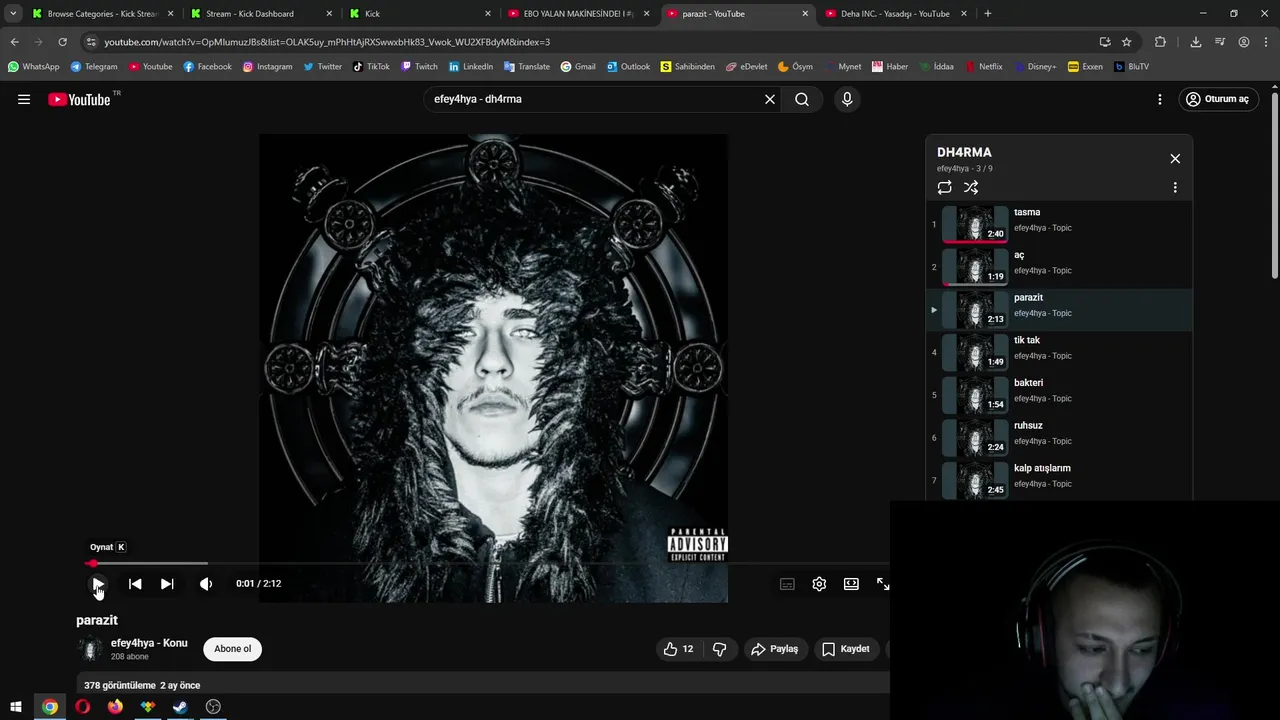Switch to Deha INC. Yasadışı tab
This screenshot has width=1280, height=720.
coord(894,14)
